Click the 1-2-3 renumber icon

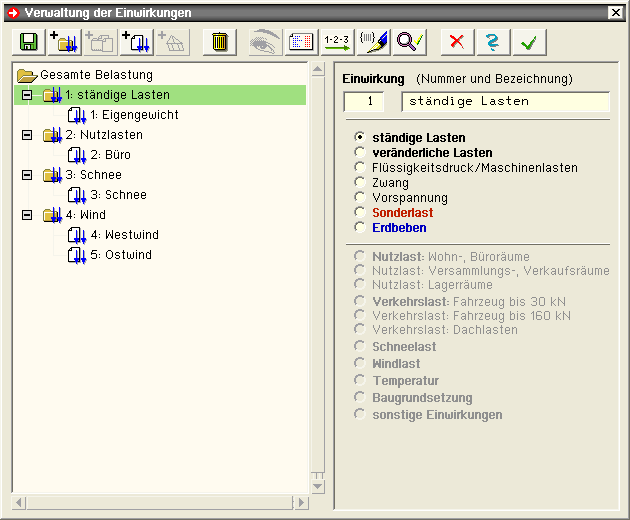coord(335,42)
